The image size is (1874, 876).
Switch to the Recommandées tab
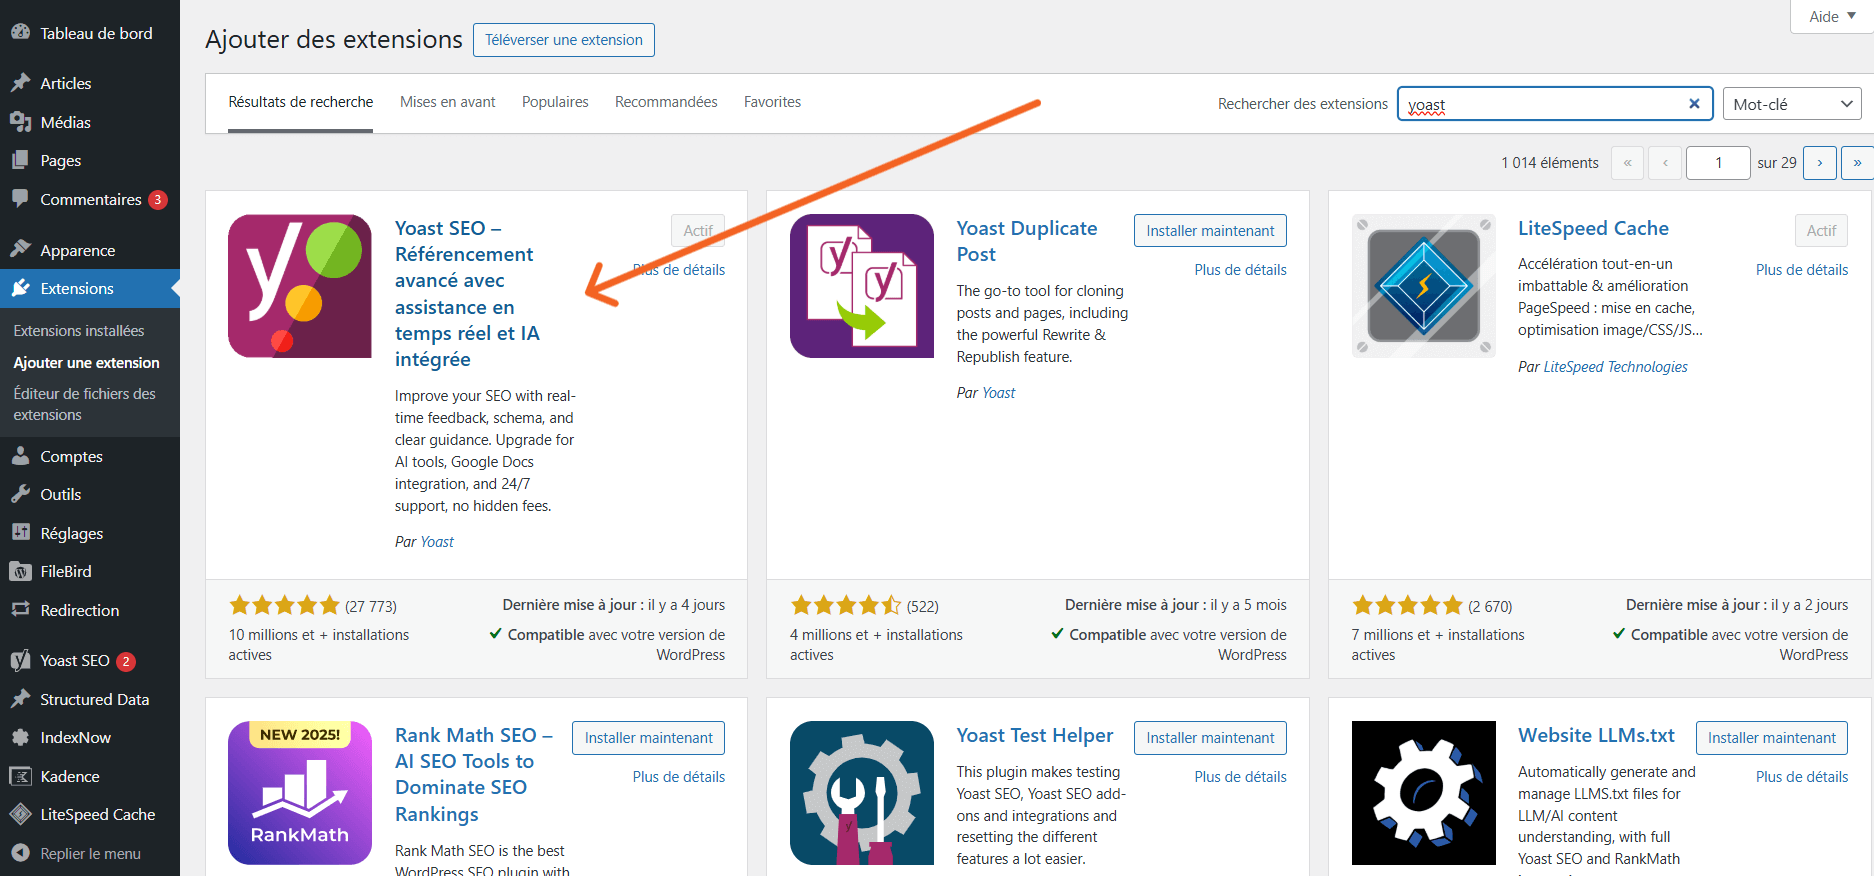(666, 102)
